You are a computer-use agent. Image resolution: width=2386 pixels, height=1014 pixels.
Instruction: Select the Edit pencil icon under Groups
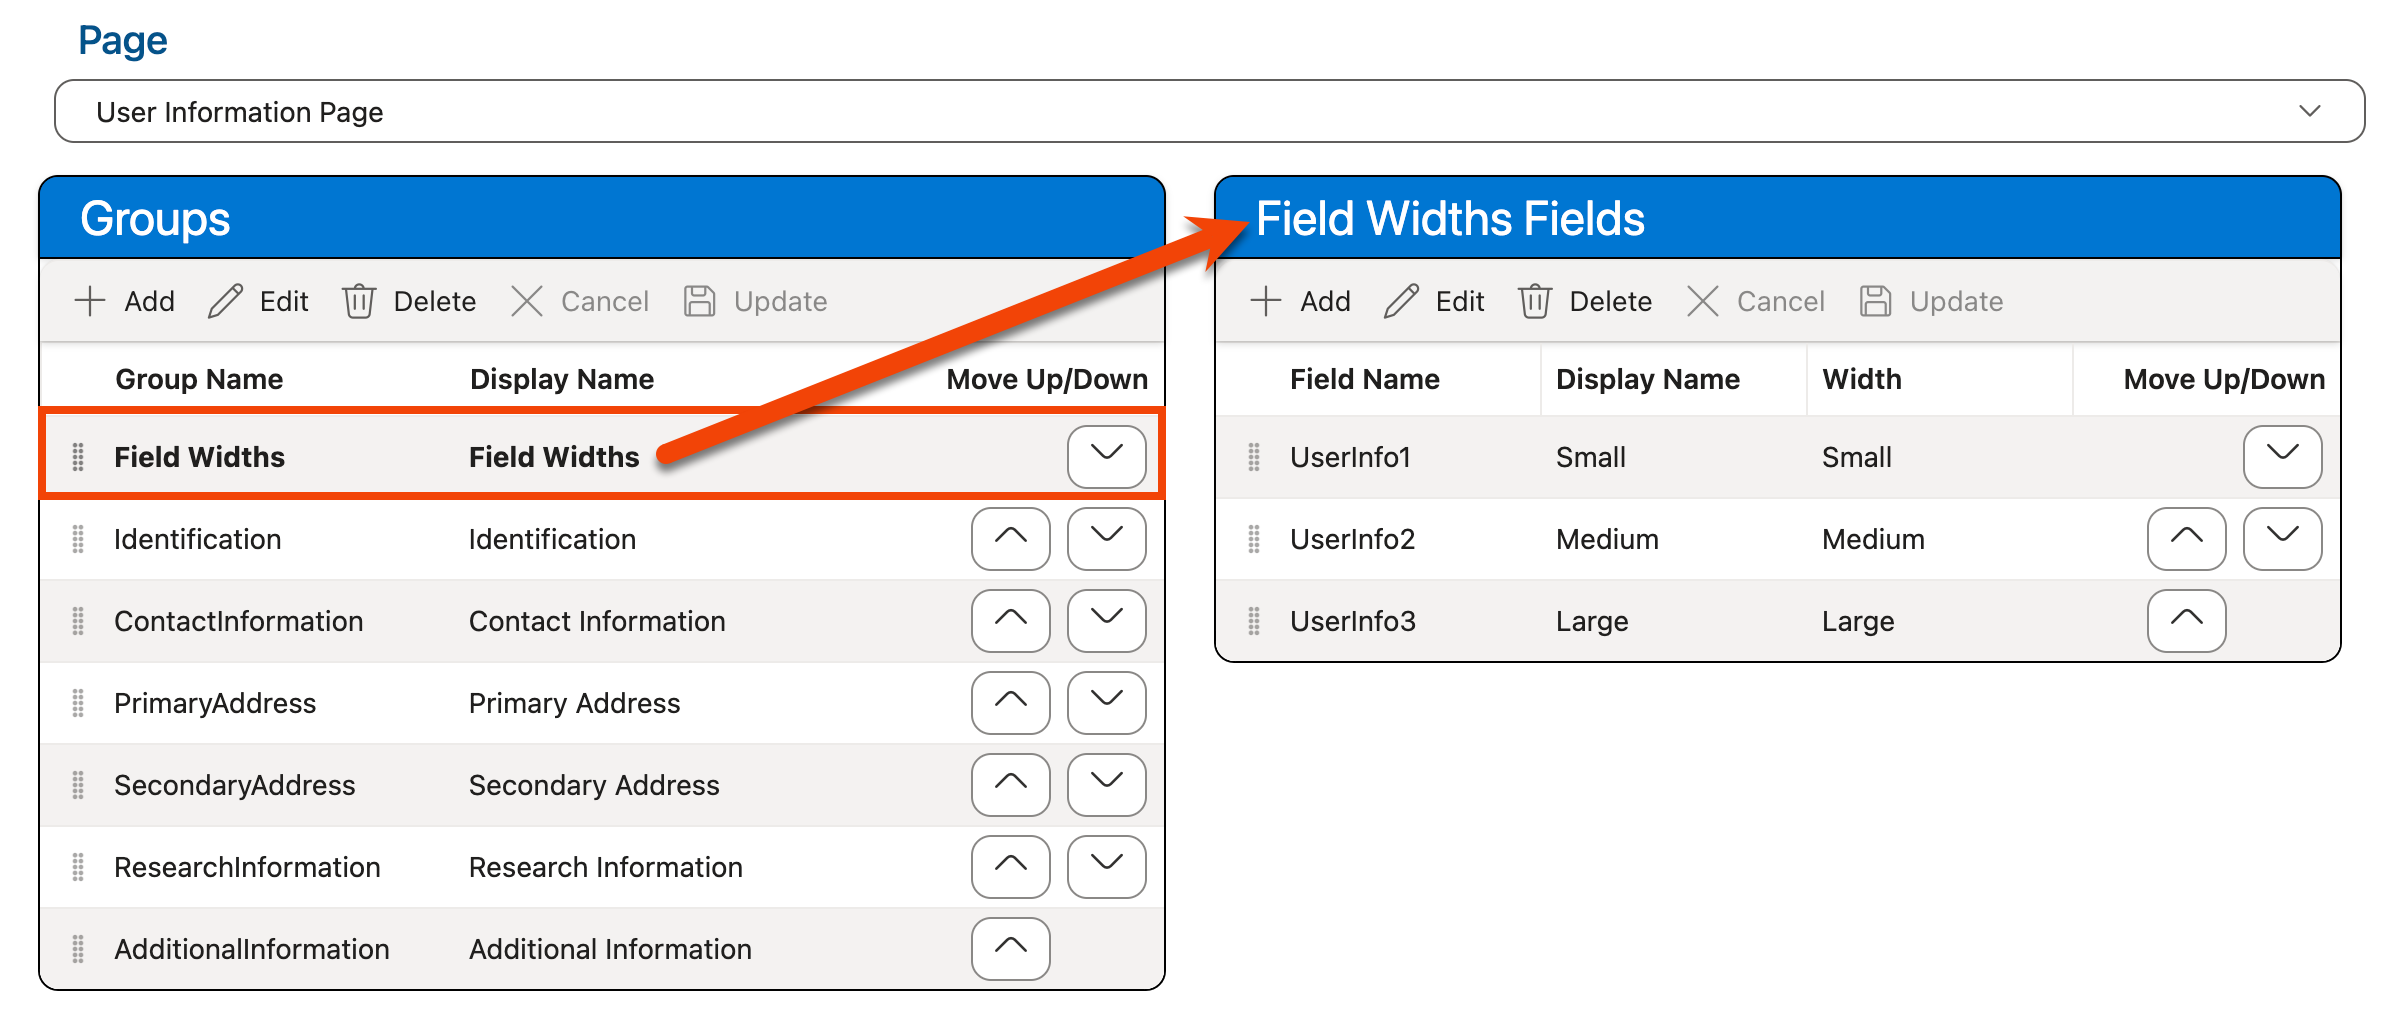point(228,301)
